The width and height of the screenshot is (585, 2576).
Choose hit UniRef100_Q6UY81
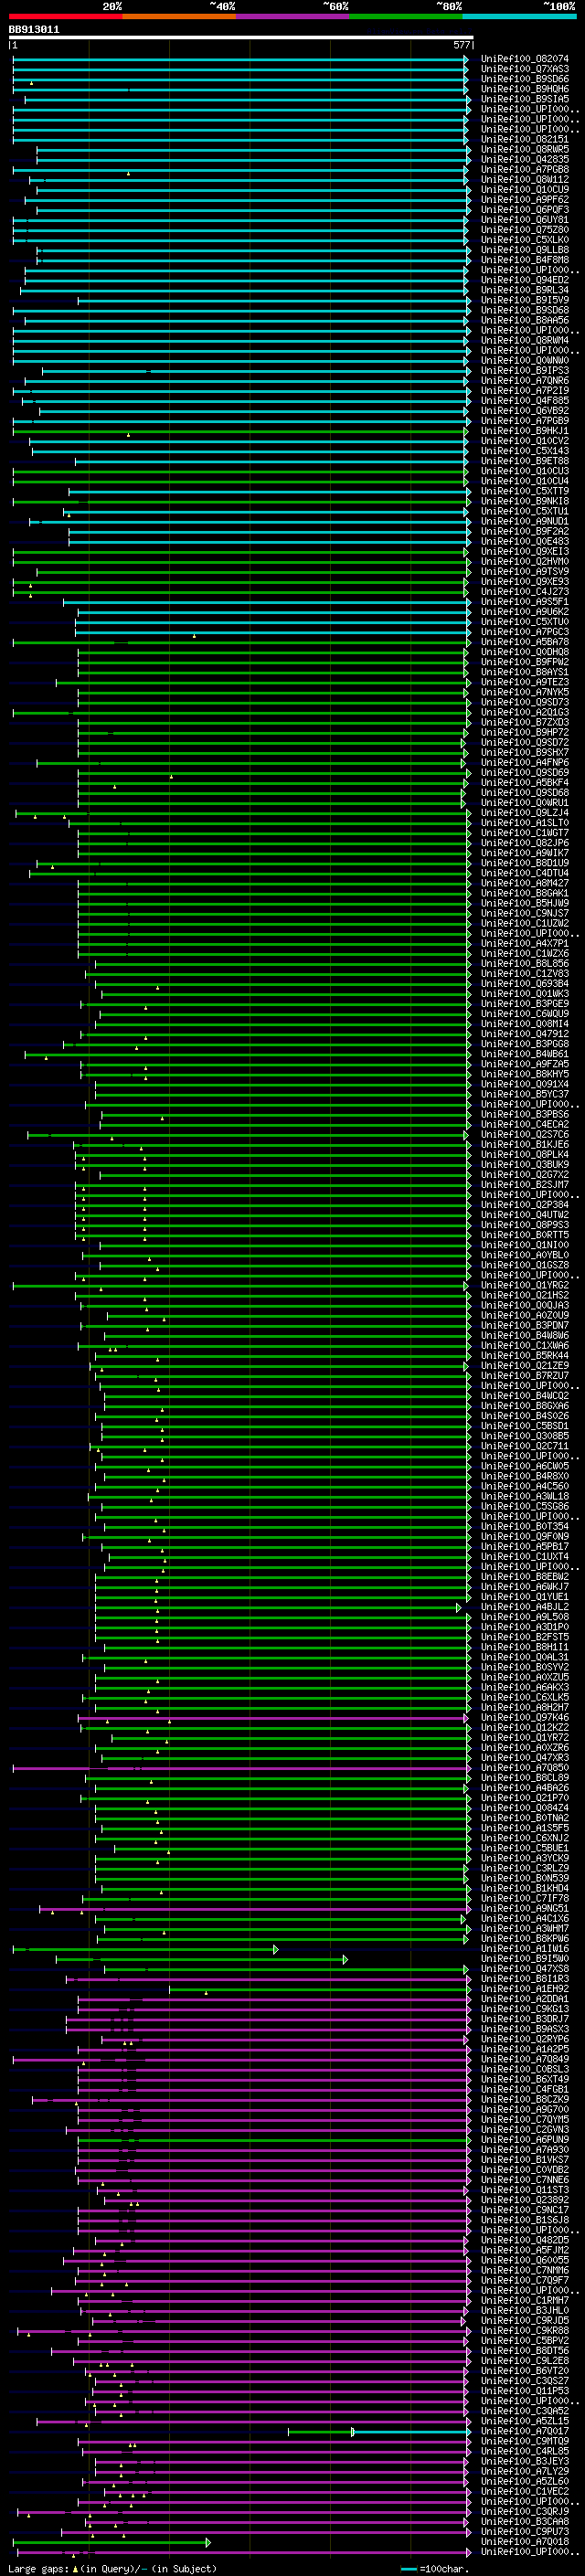pyautogui.click(x=525, y=220)
